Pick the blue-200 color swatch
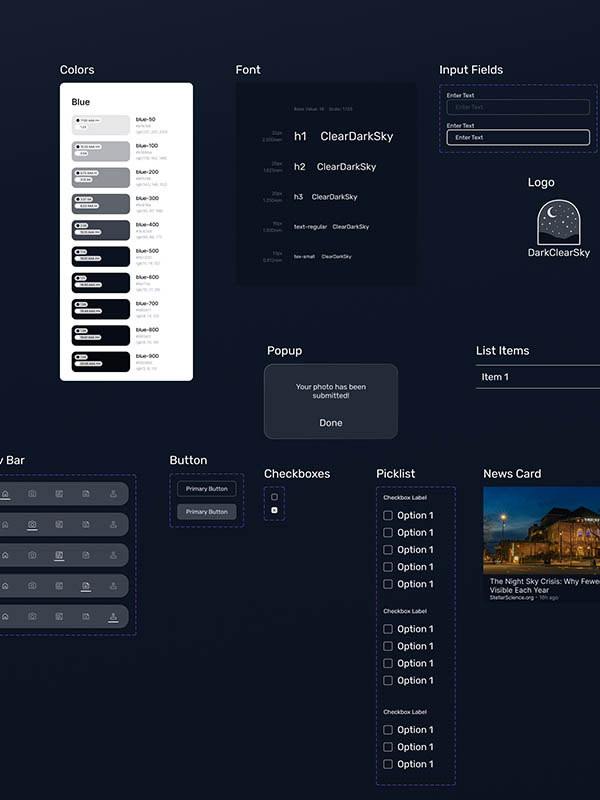The image size is (600, 800). (101, 178)
